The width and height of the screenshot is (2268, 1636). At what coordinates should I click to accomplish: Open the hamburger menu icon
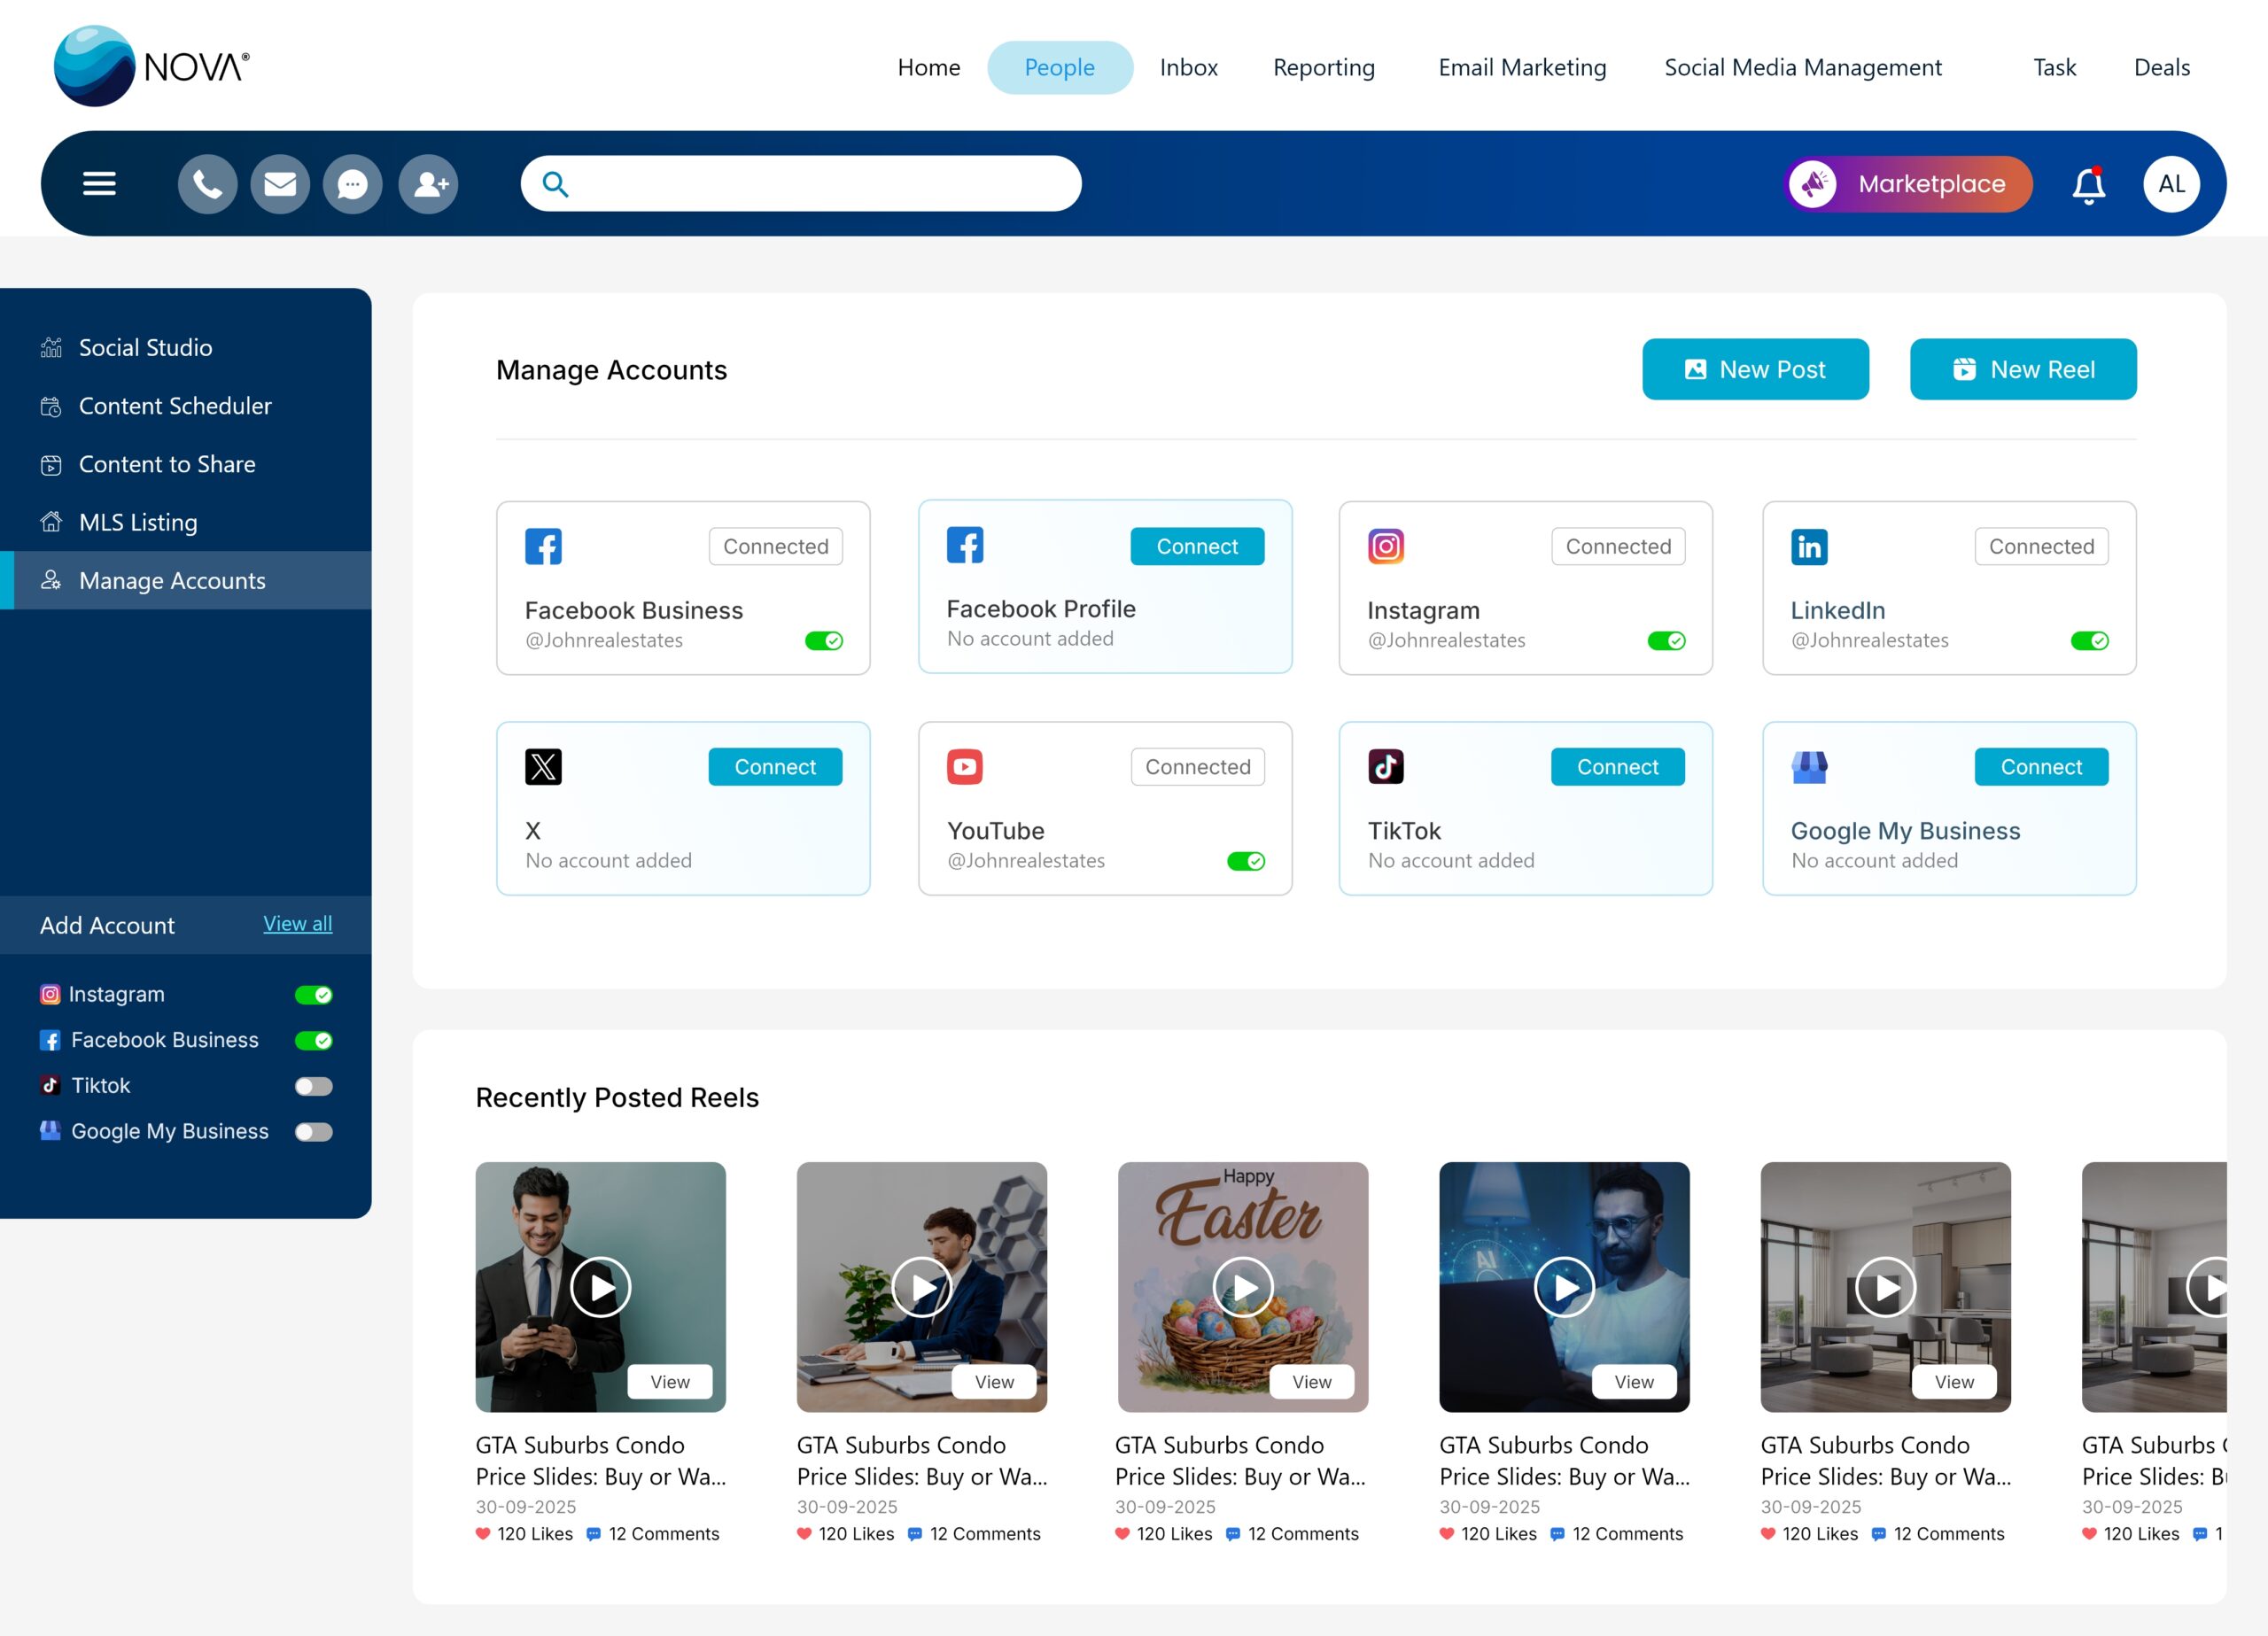pos(99,184)
